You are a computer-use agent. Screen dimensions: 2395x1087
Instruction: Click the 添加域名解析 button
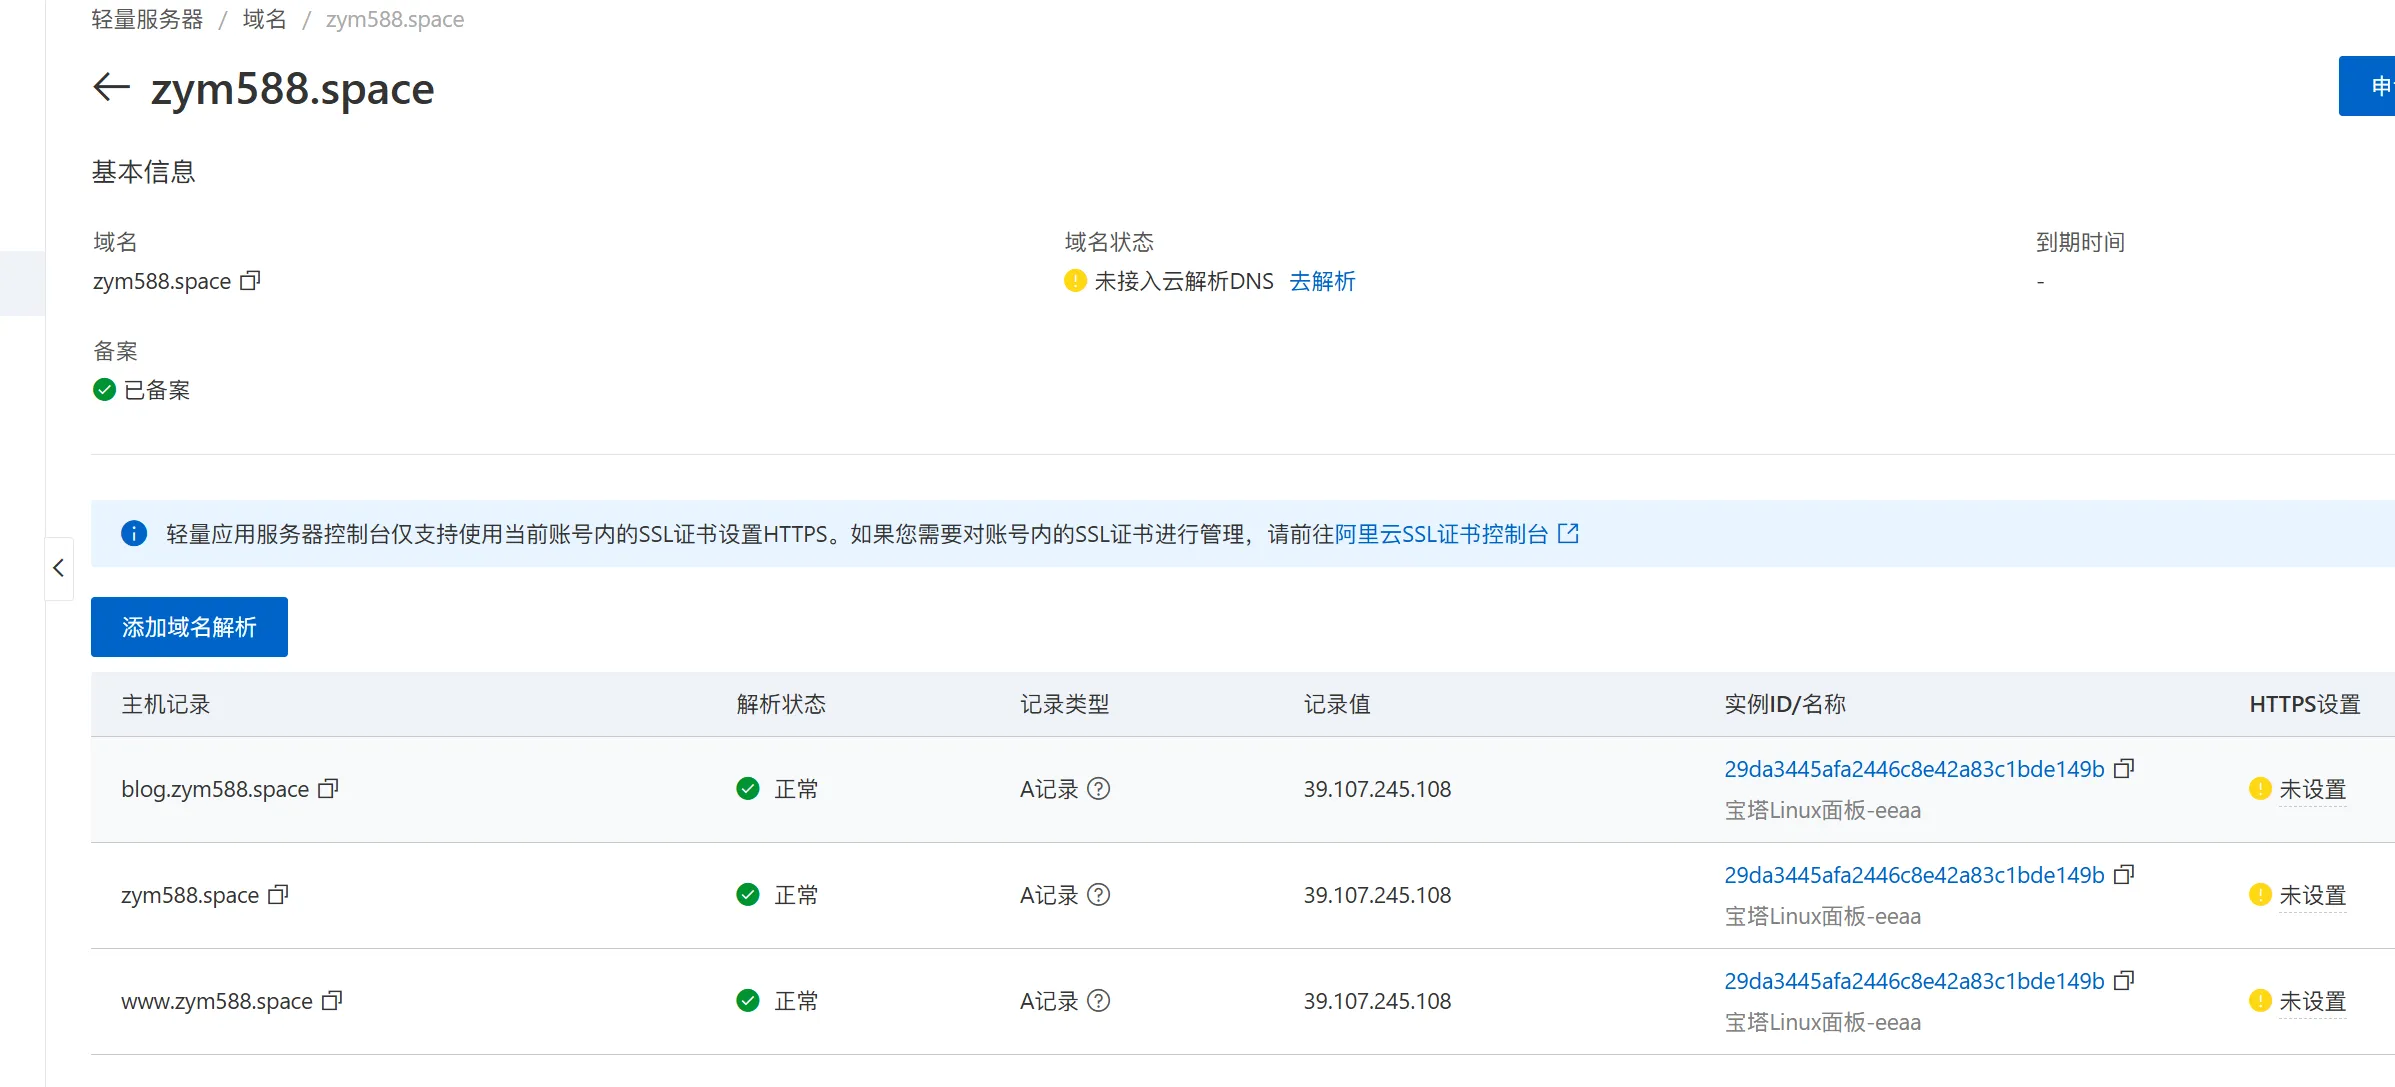(189, 627)
